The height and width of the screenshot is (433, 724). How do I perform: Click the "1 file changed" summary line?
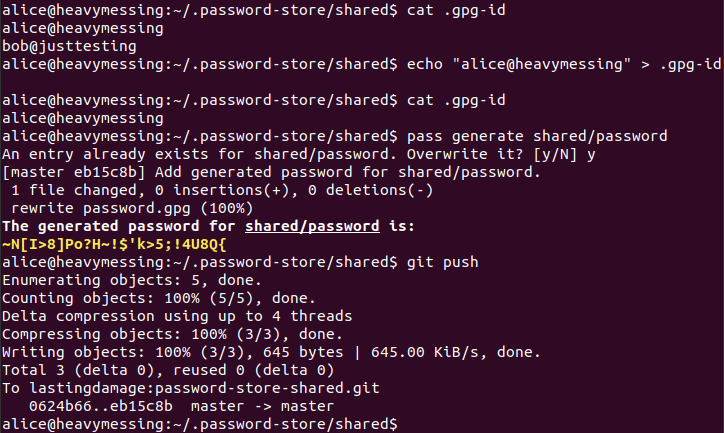[222, 190]
